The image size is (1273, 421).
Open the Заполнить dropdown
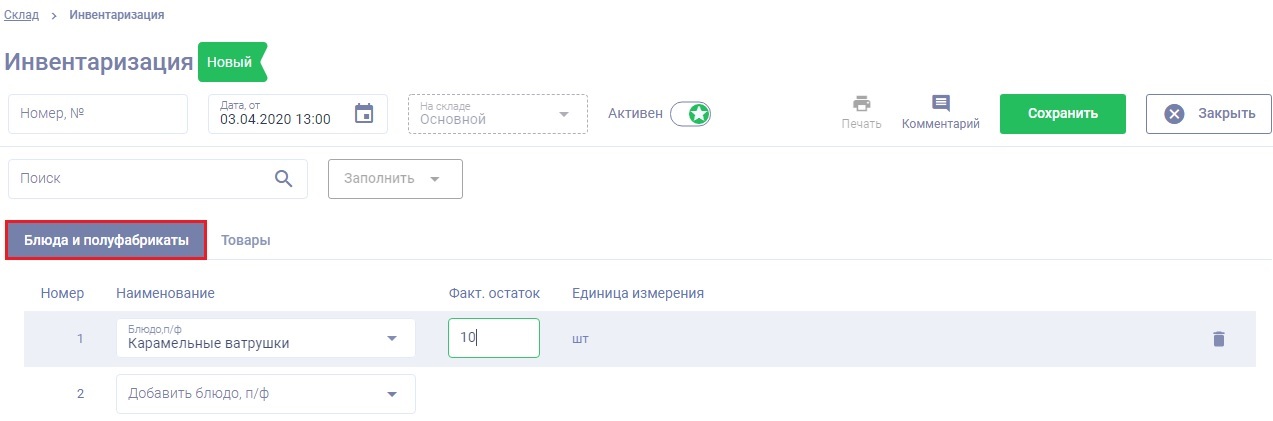click(395, 179)
